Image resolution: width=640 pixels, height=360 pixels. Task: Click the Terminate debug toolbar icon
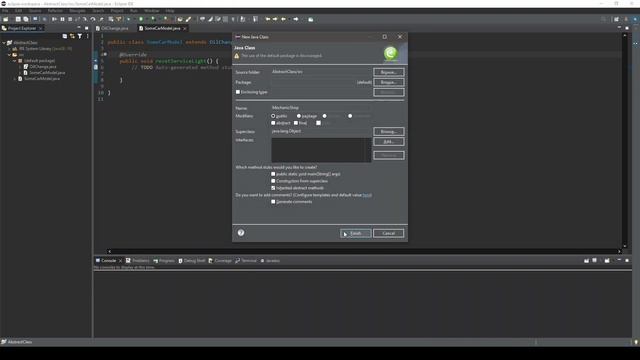[70, 19]
